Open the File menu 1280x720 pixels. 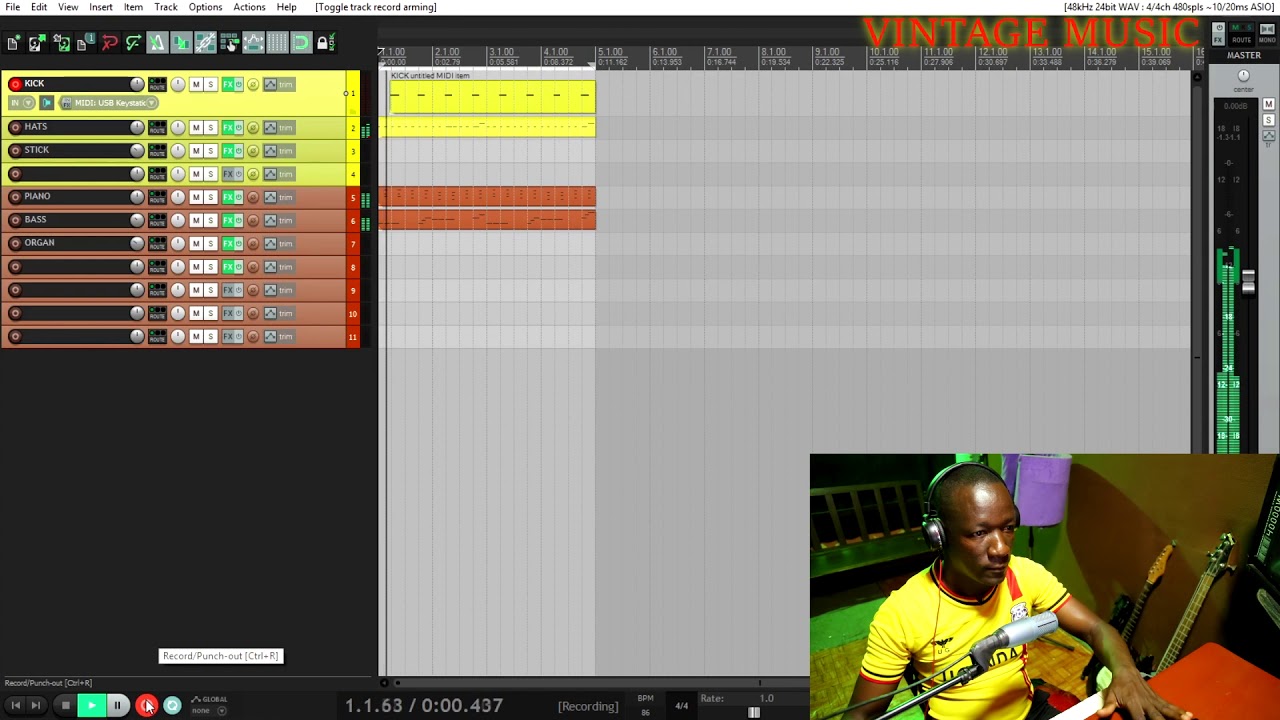click(13, 7)
